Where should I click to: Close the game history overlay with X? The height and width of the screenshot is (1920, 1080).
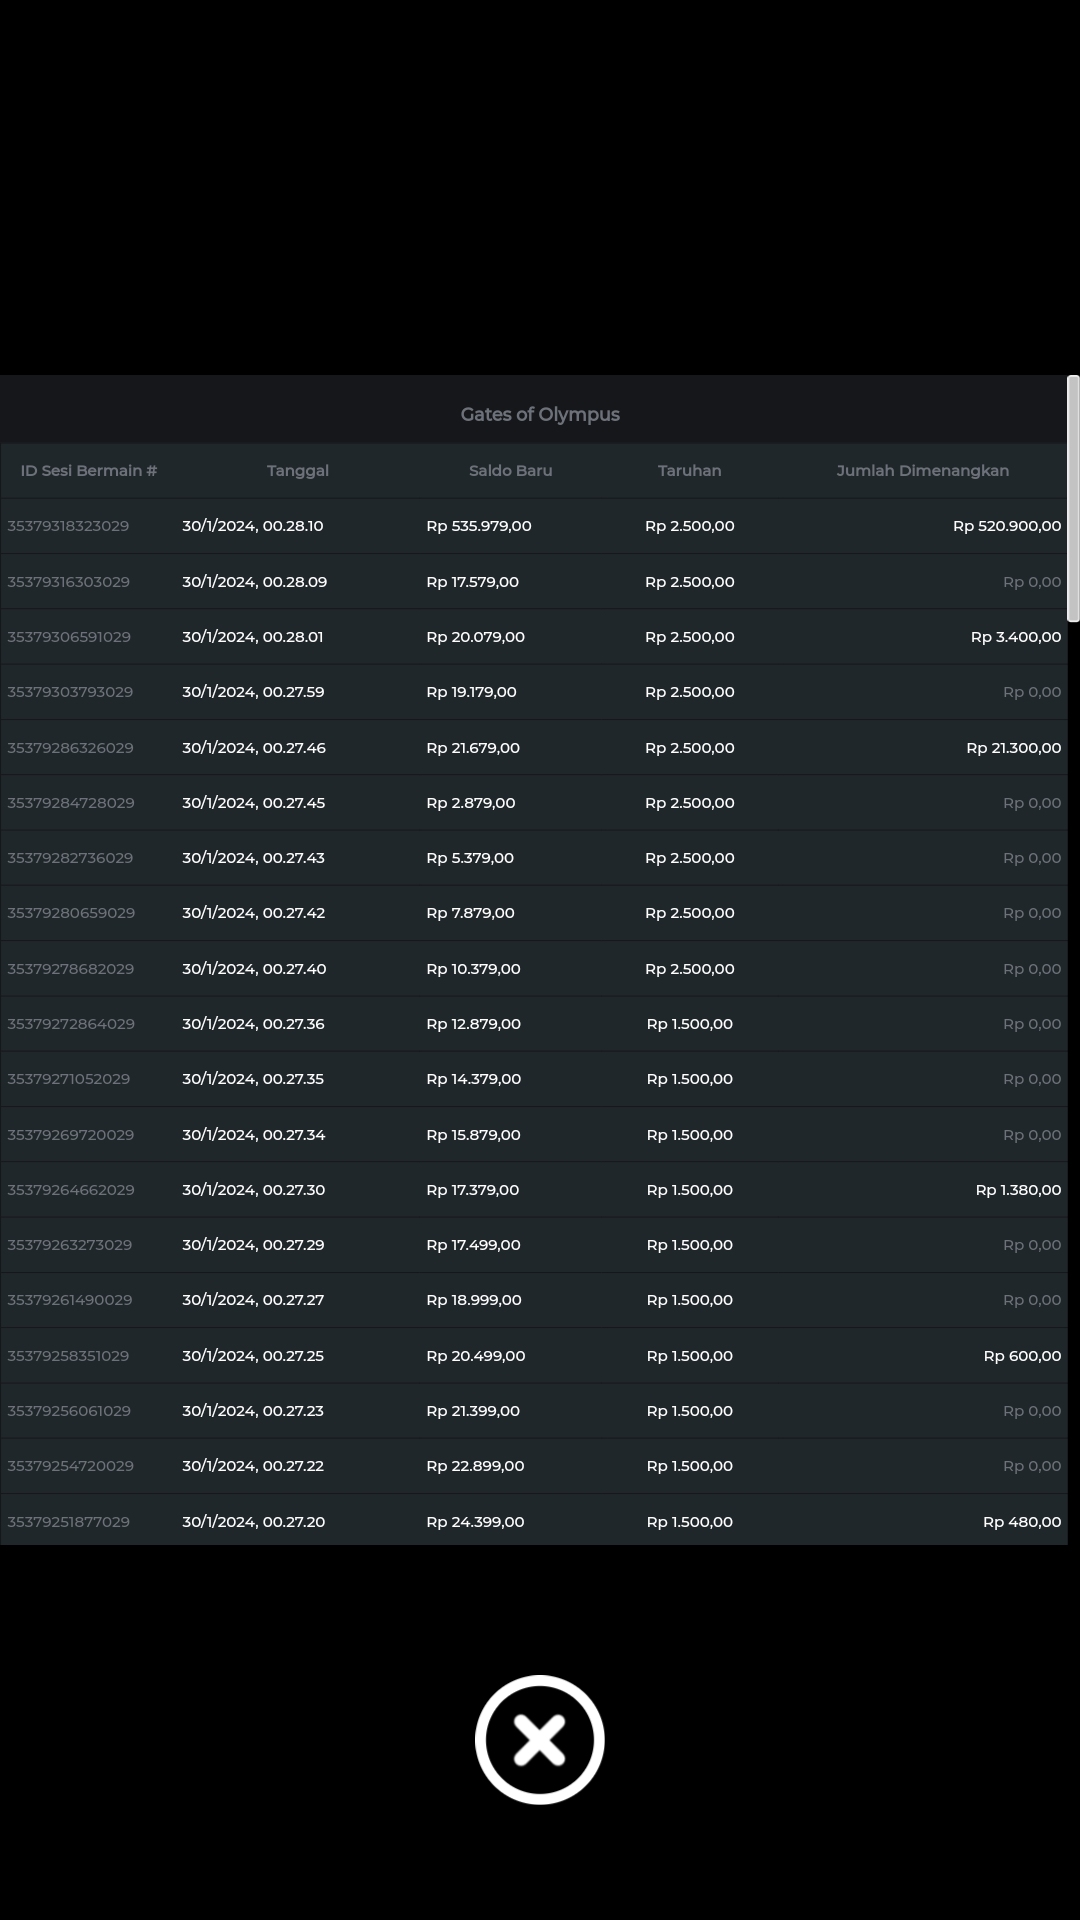(539, 1739)
